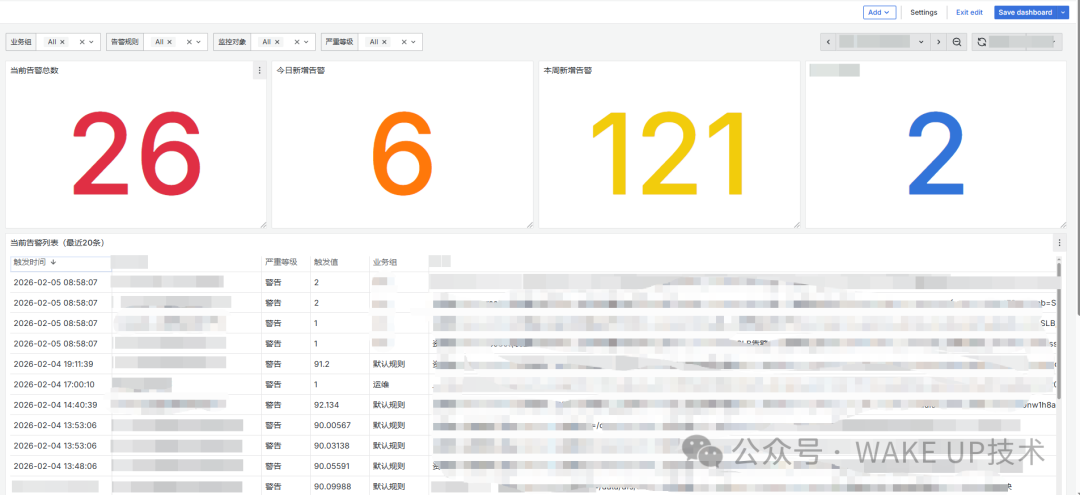Remove the All chip in 监控对象 filter

[278, 42]
